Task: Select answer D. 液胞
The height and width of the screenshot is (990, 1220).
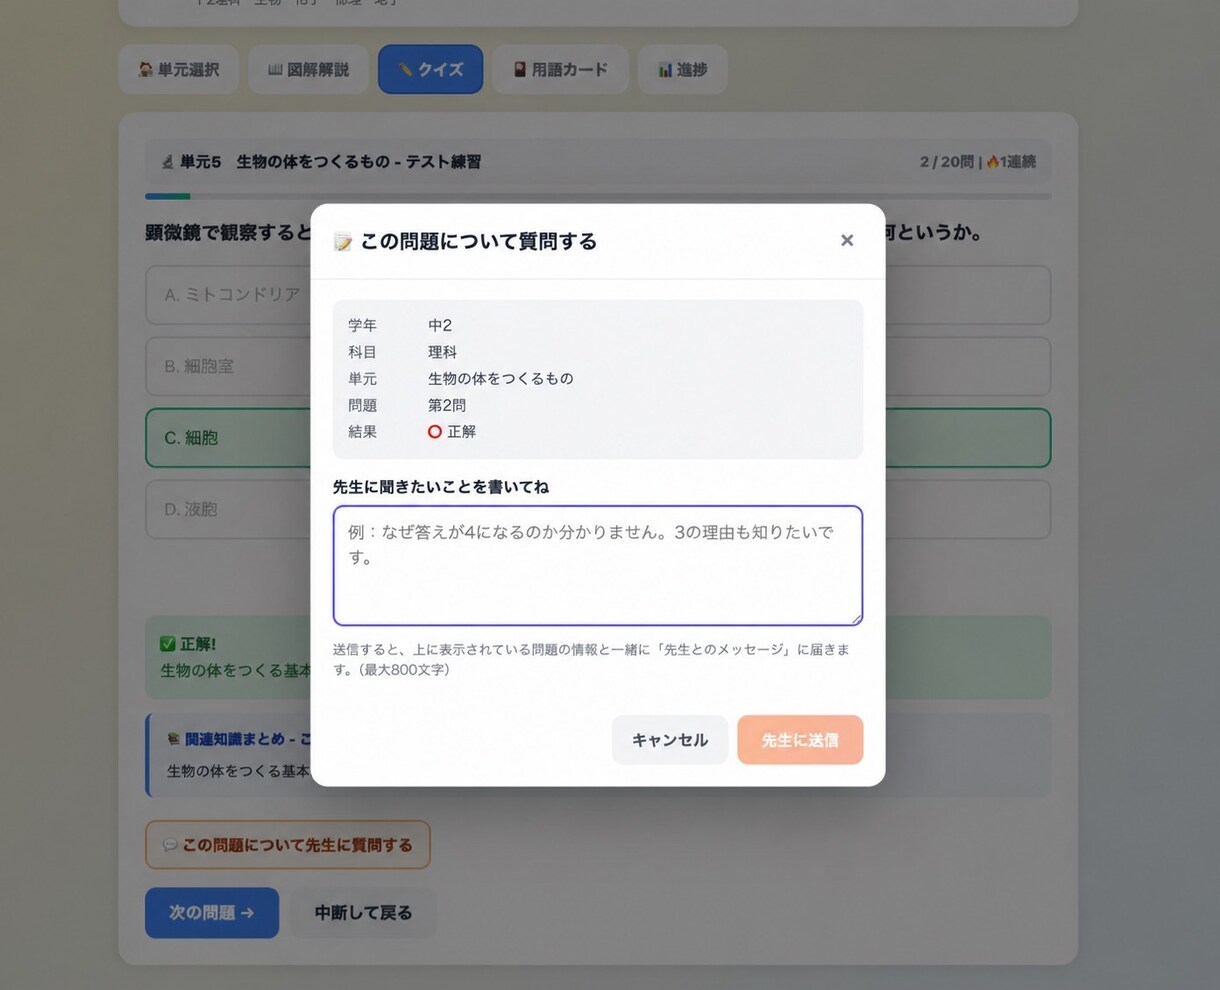Action: pos(598,509)
